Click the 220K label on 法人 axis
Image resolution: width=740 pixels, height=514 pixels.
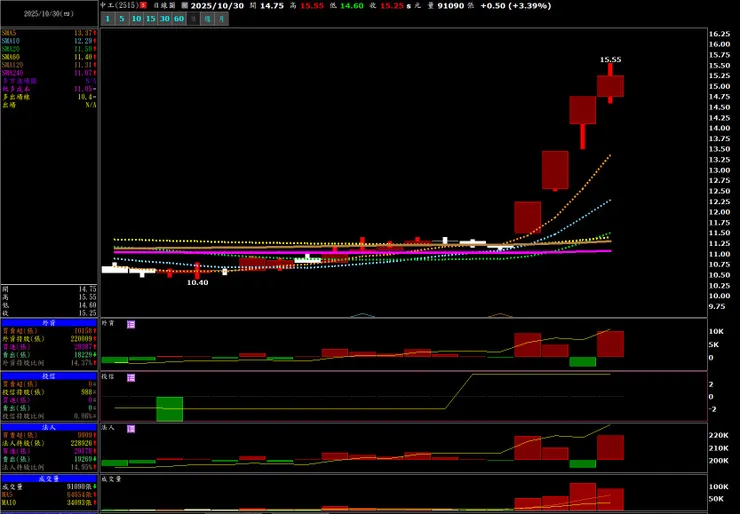(x=719, y=435)
